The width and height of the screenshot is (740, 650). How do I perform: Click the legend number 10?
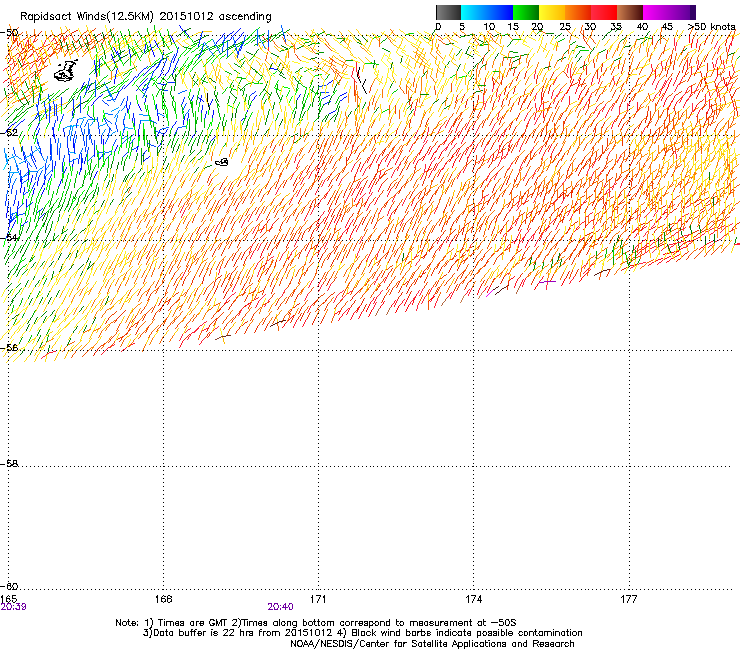tap(489, 27)
